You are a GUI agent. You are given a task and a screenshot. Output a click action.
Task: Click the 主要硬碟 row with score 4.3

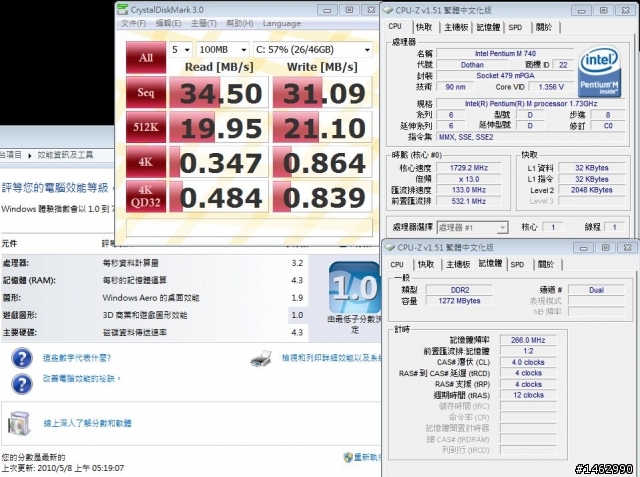[x=154, y=332]
